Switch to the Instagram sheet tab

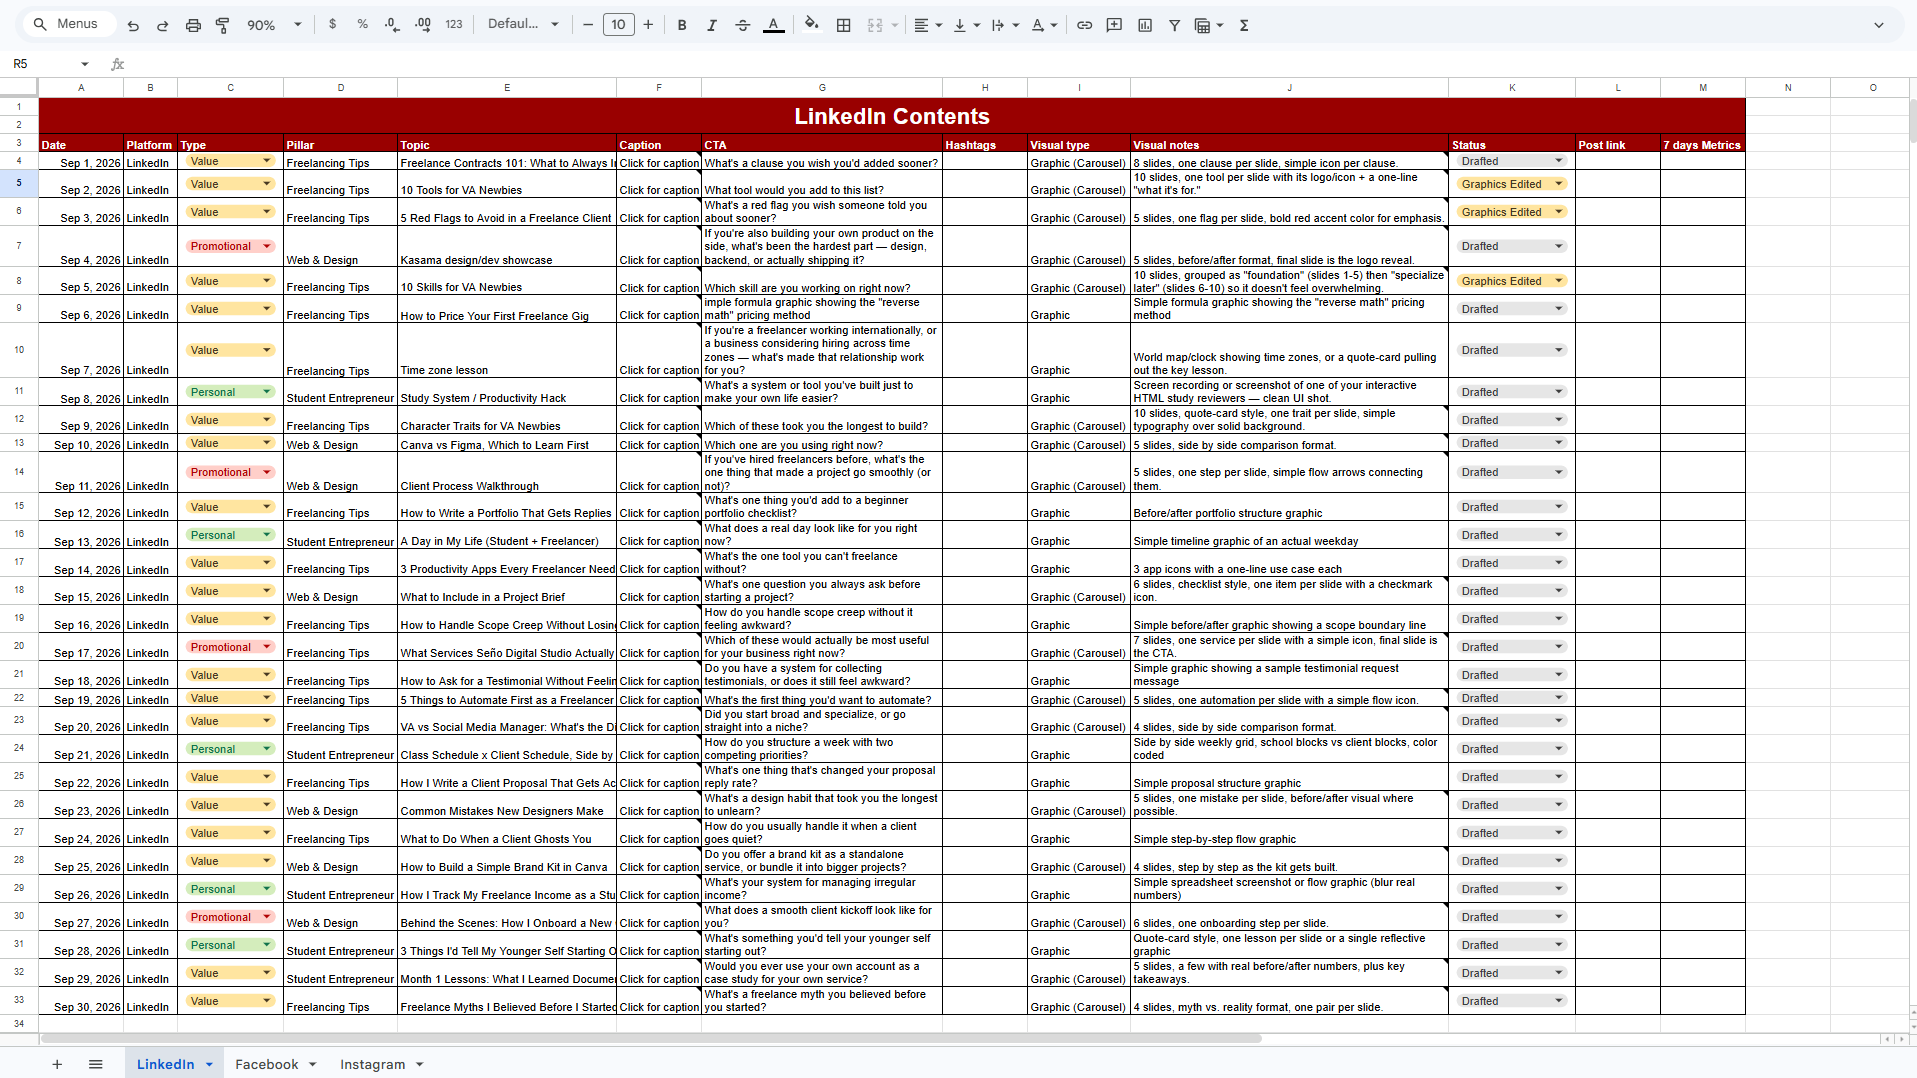point(372,1064)
